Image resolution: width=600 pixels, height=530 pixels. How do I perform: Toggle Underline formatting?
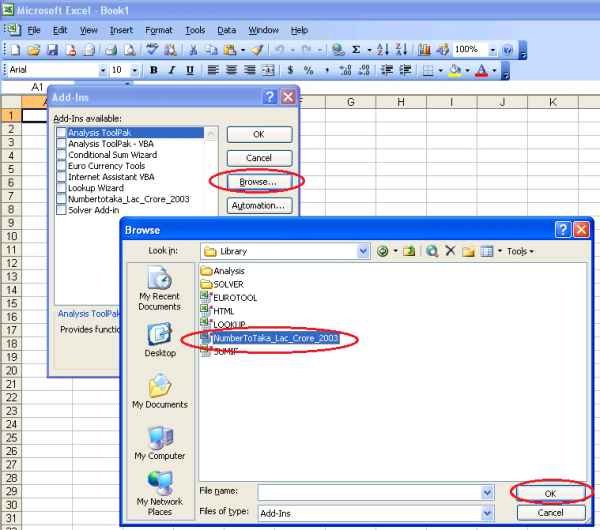[190, 70]
